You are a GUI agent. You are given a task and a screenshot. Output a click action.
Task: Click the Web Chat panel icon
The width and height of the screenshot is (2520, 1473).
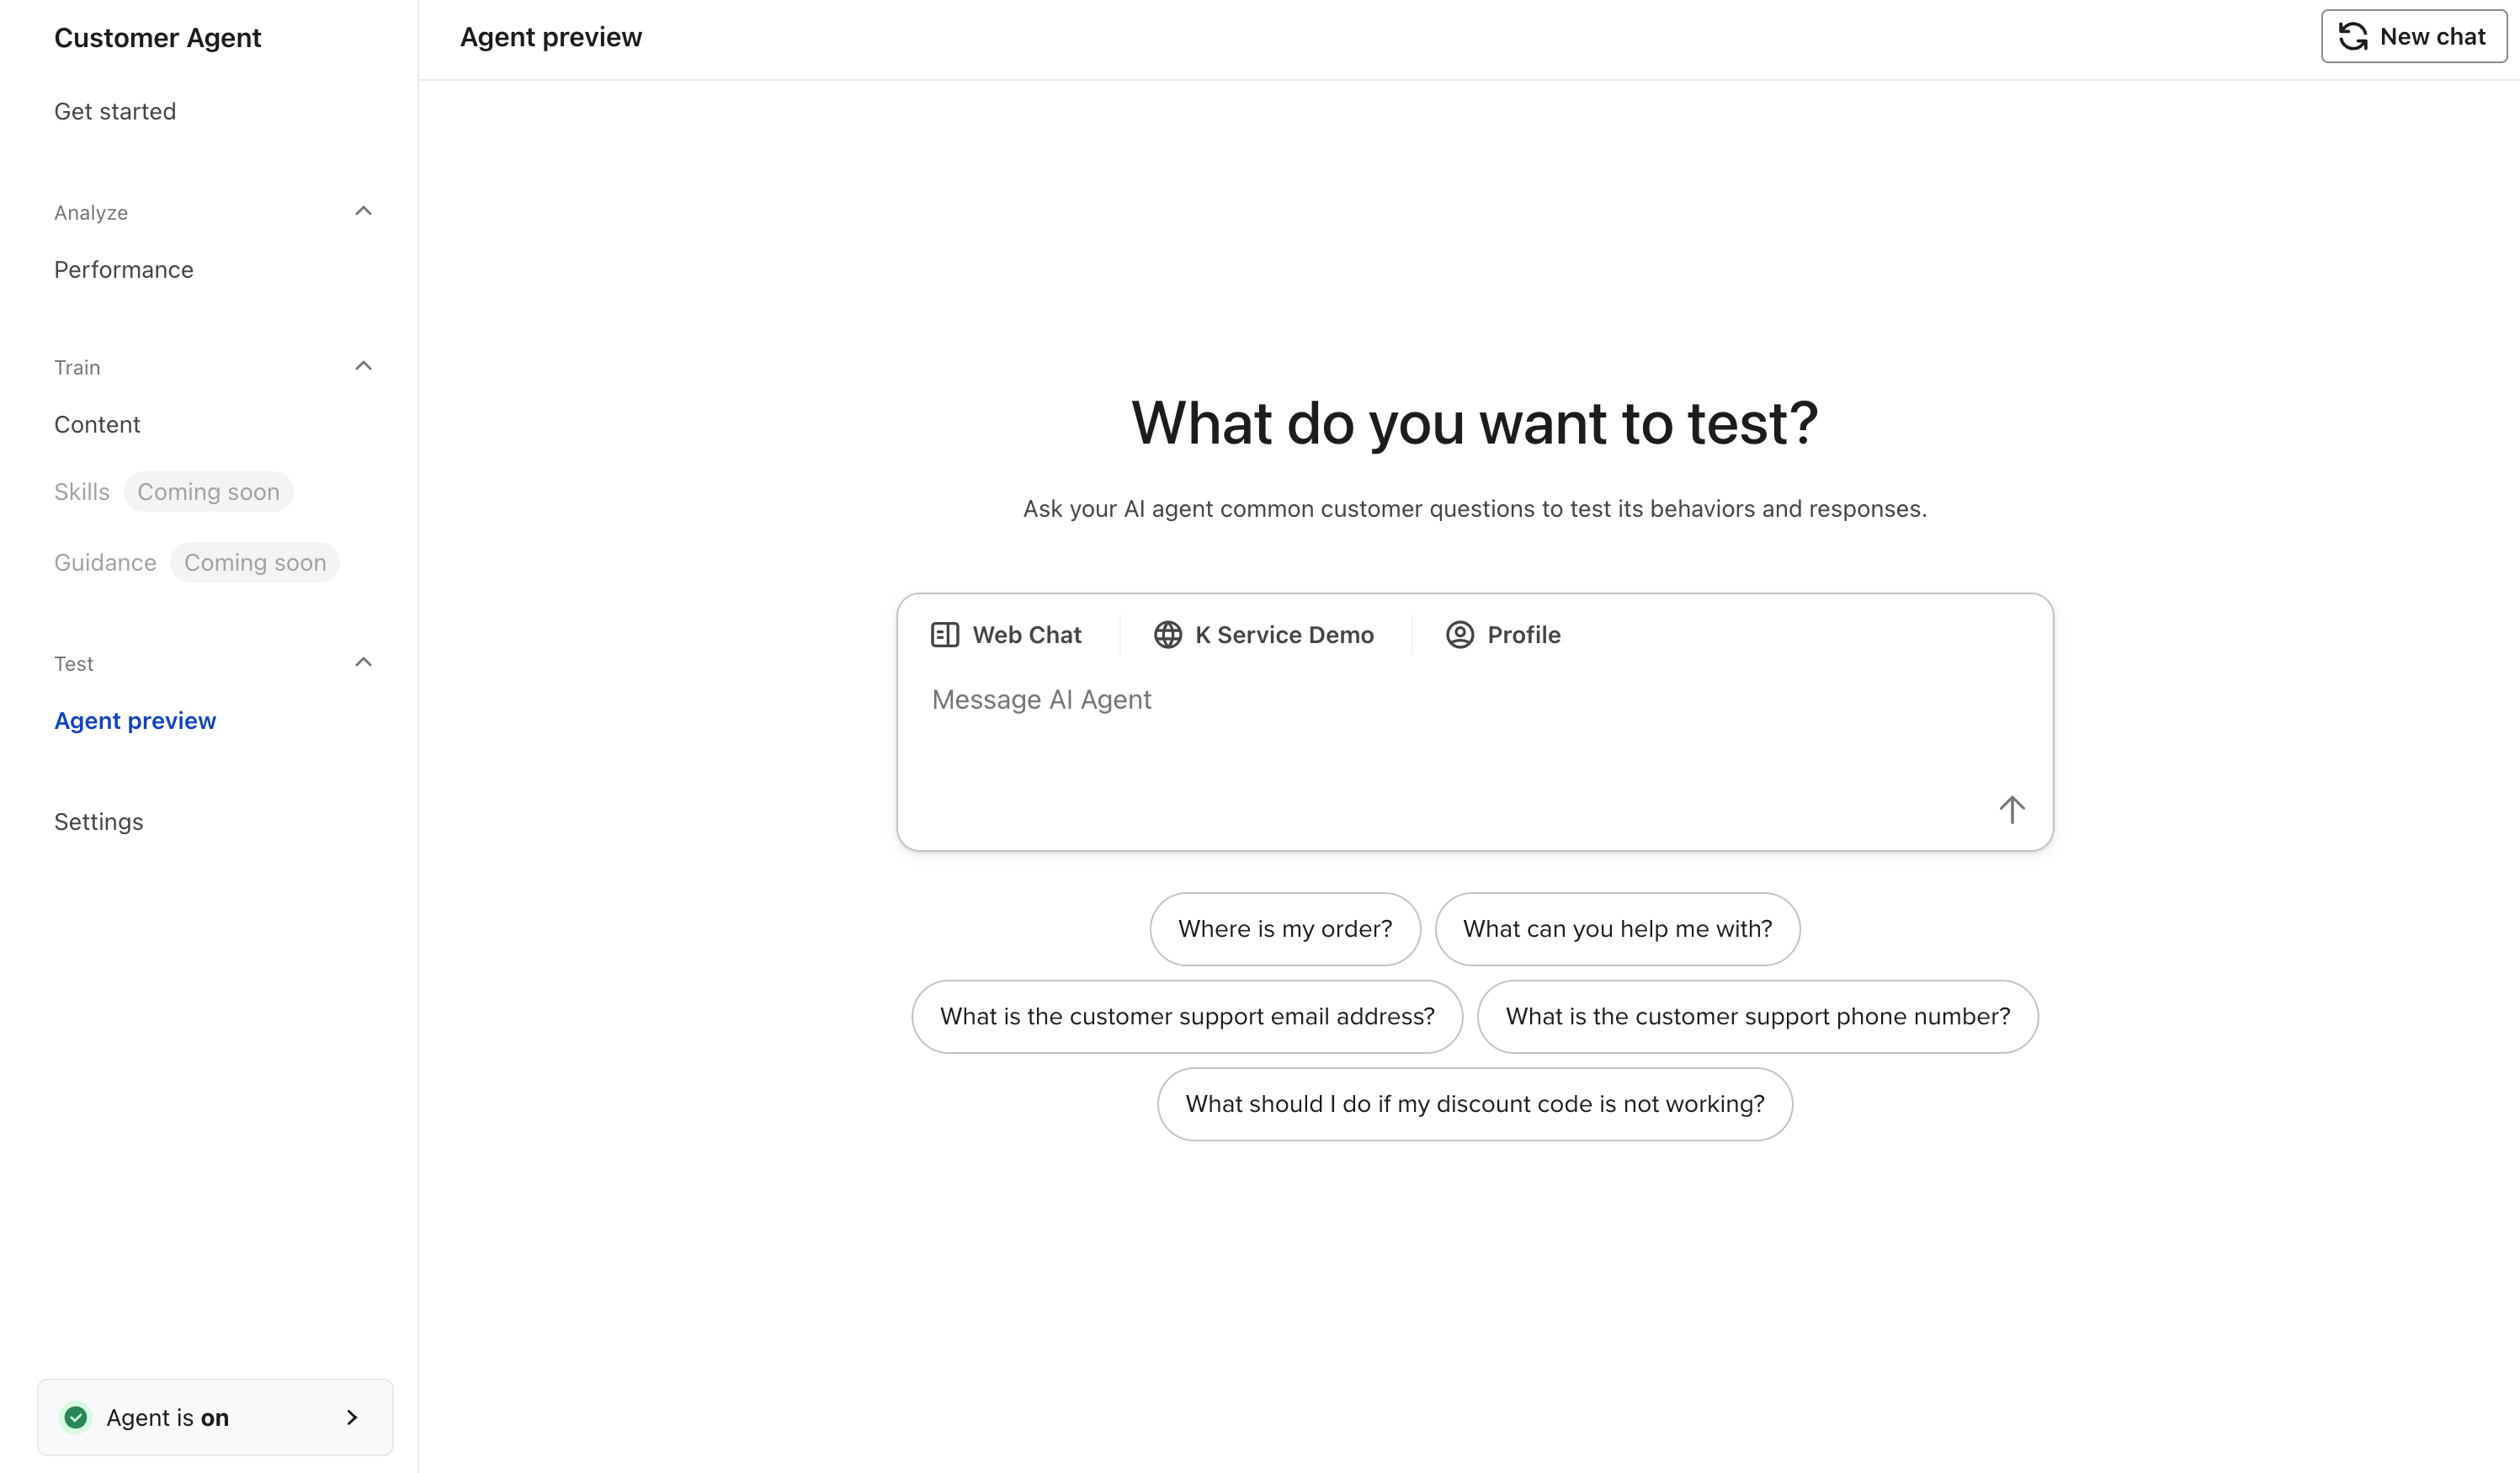(x=945, y=635)
